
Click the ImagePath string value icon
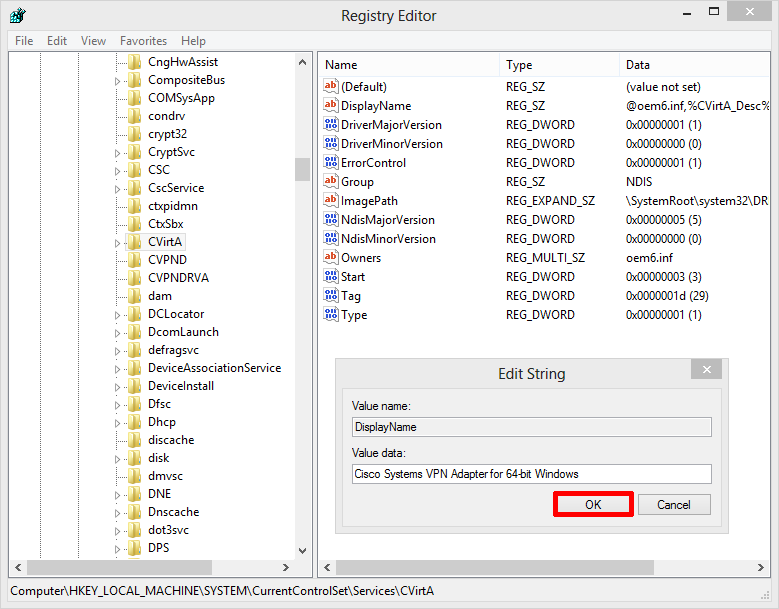click(x=330, y=201)
